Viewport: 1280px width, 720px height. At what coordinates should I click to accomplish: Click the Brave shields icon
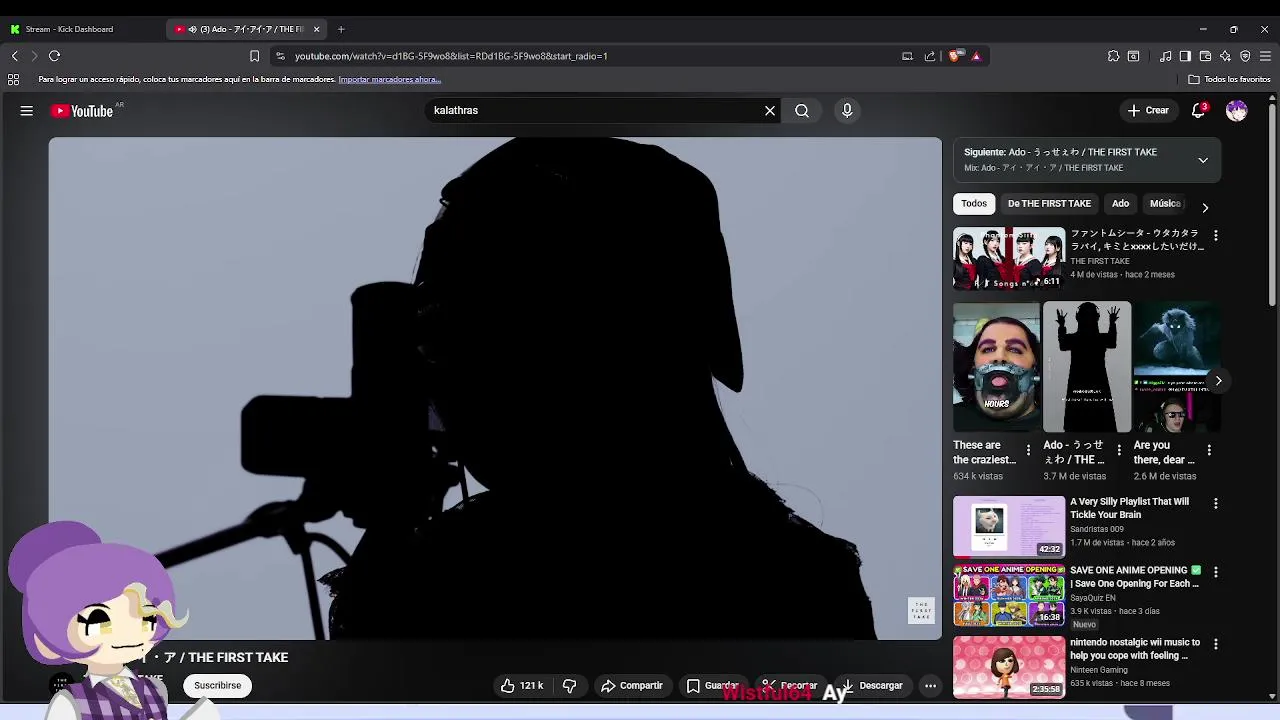954,56
